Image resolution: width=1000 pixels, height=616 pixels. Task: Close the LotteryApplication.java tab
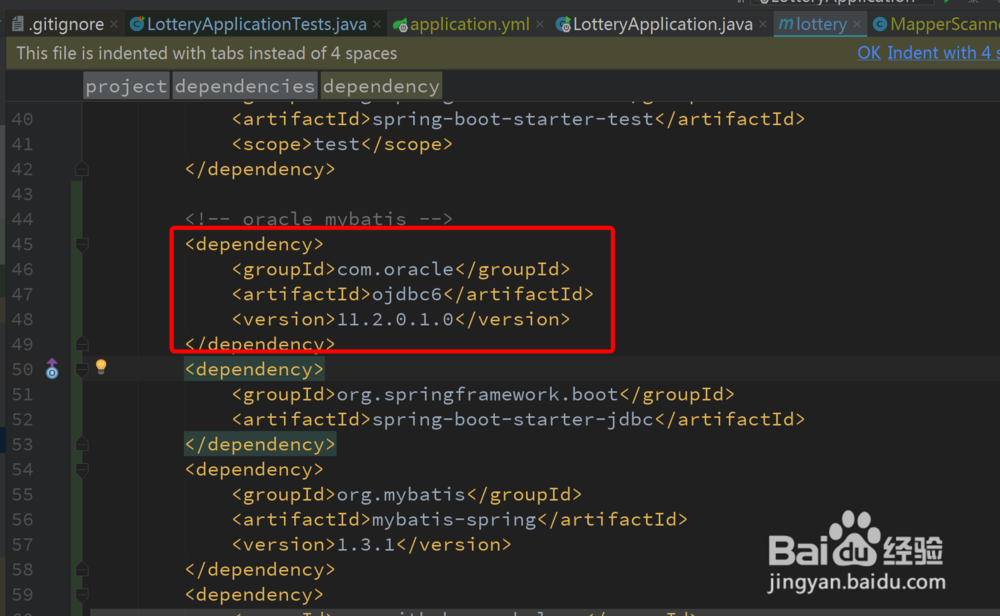point(763,24)
